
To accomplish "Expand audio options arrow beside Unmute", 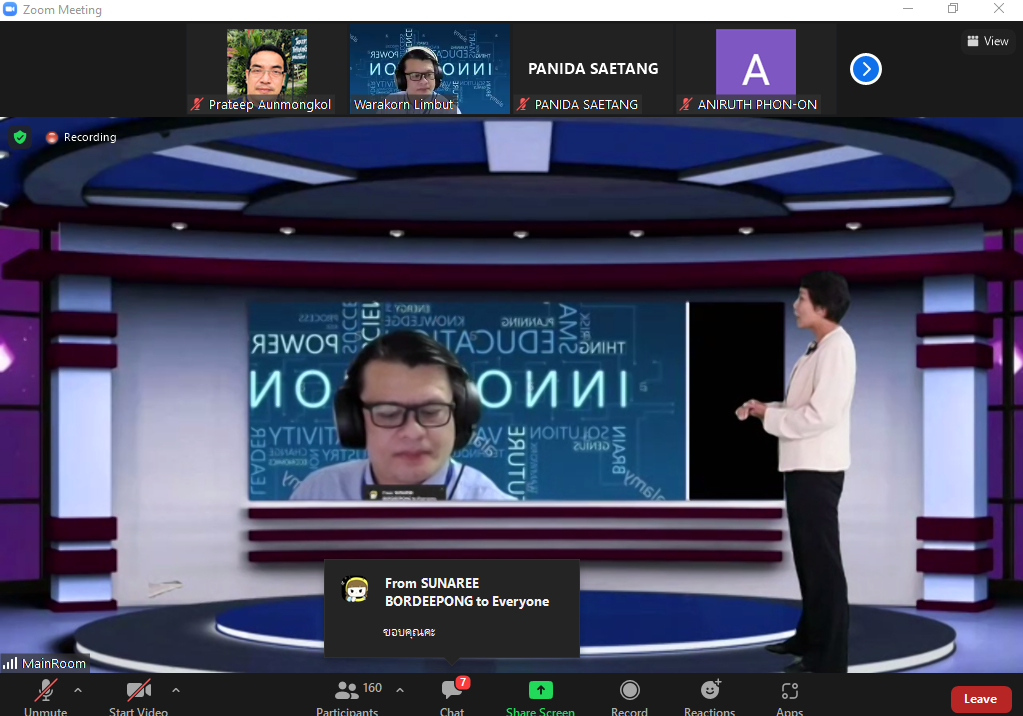I will (78, 690).
